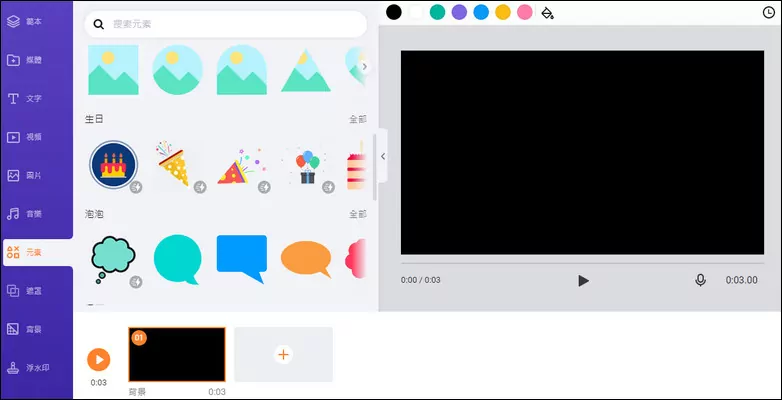The width and height of the screenshot is (782, 400).
Task: Add the orange oval speech bubble
Action: pos(306,259)
